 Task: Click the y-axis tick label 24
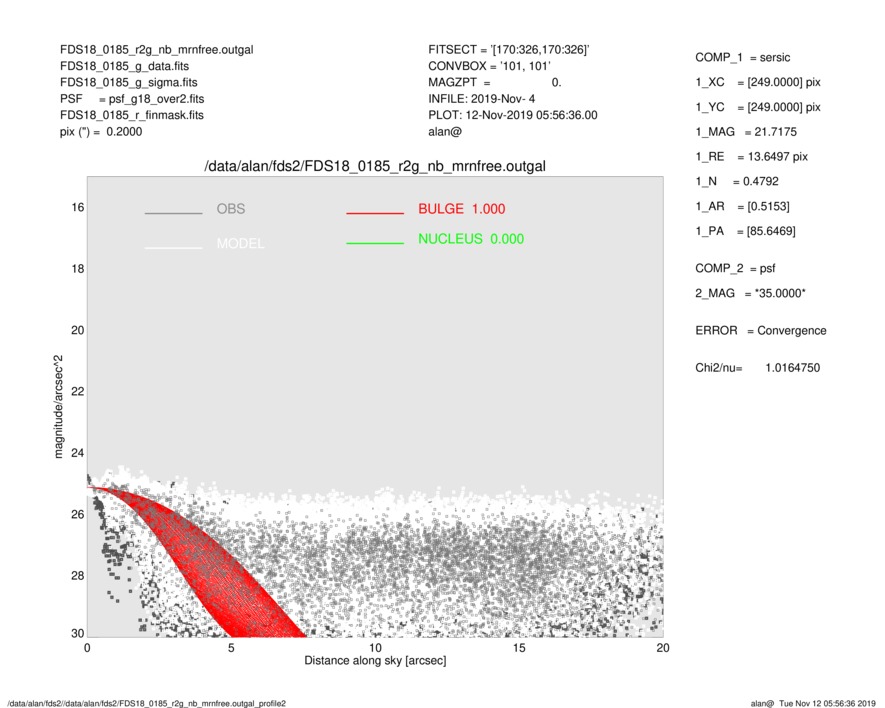[77, 453]
